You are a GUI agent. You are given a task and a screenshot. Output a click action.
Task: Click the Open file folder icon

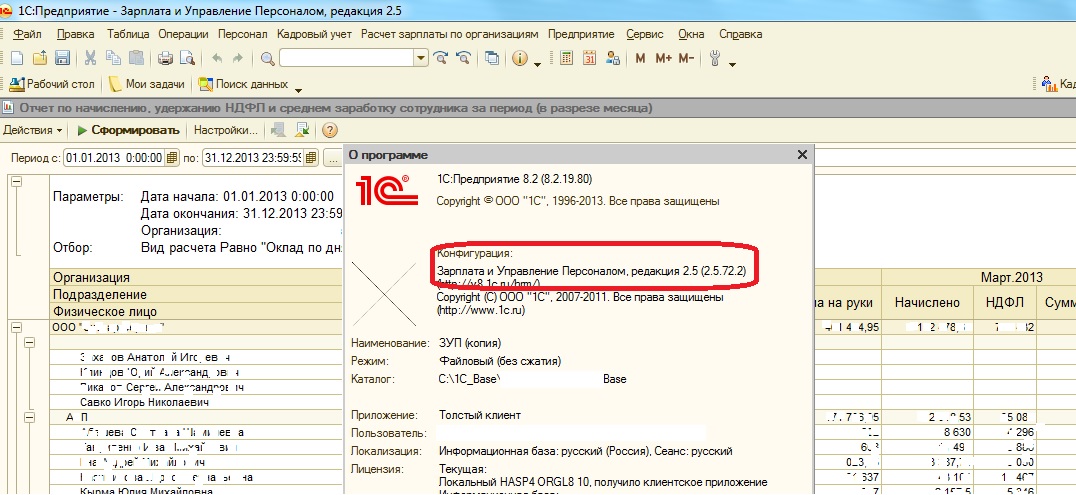click(x=40, y=58)
